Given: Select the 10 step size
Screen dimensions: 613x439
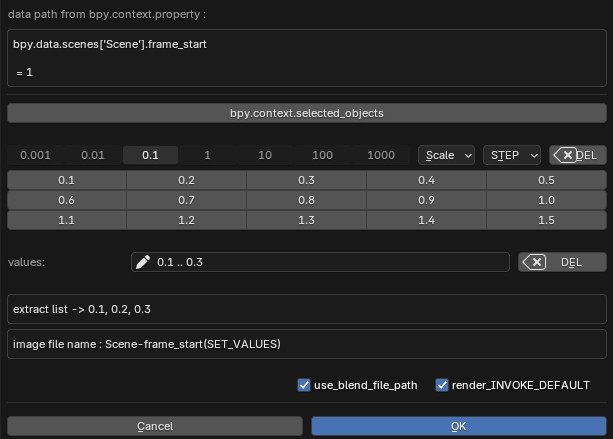Looking at the screenshot, I should click(265, 155).
